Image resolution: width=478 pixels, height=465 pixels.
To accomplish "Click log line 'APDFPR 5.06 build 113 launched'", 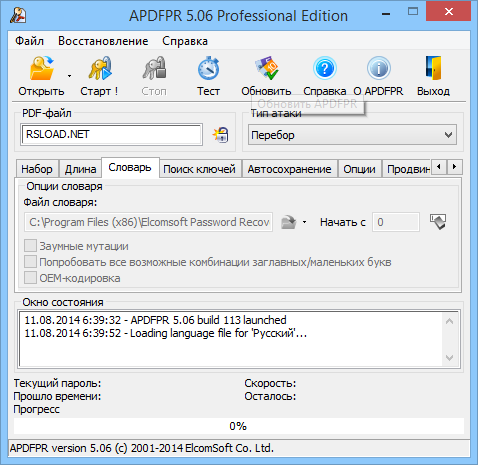I will 155,320.
